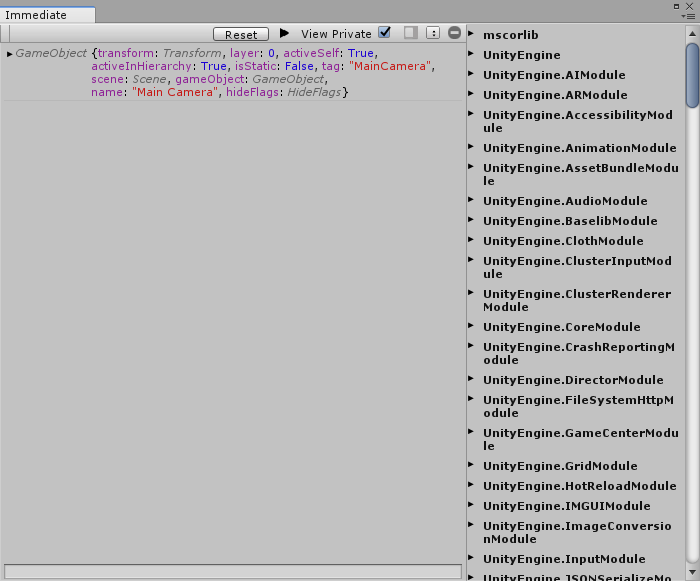
Task: Expand UnityEngine.ARModule node
Action: (471, 94)
